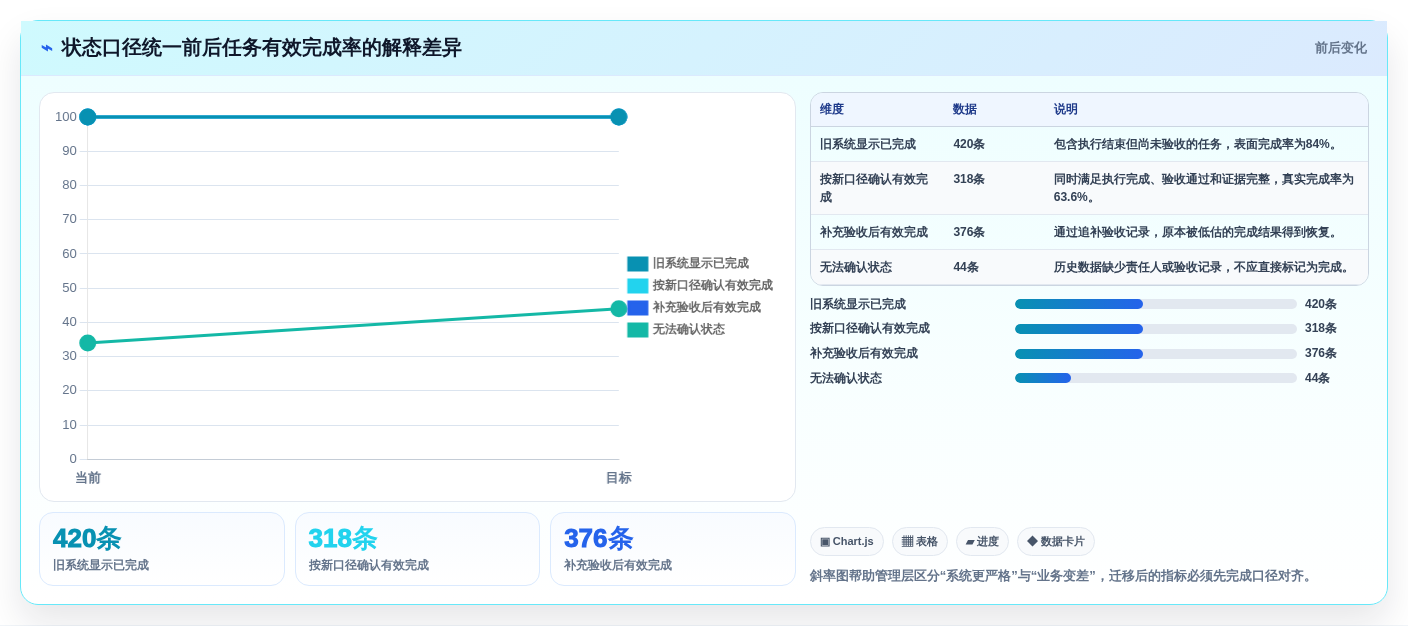The width and height of the screenshot is (1408, 626).
Task: Click description about 历史数据缺少责任人
Action: [1204, 268]
